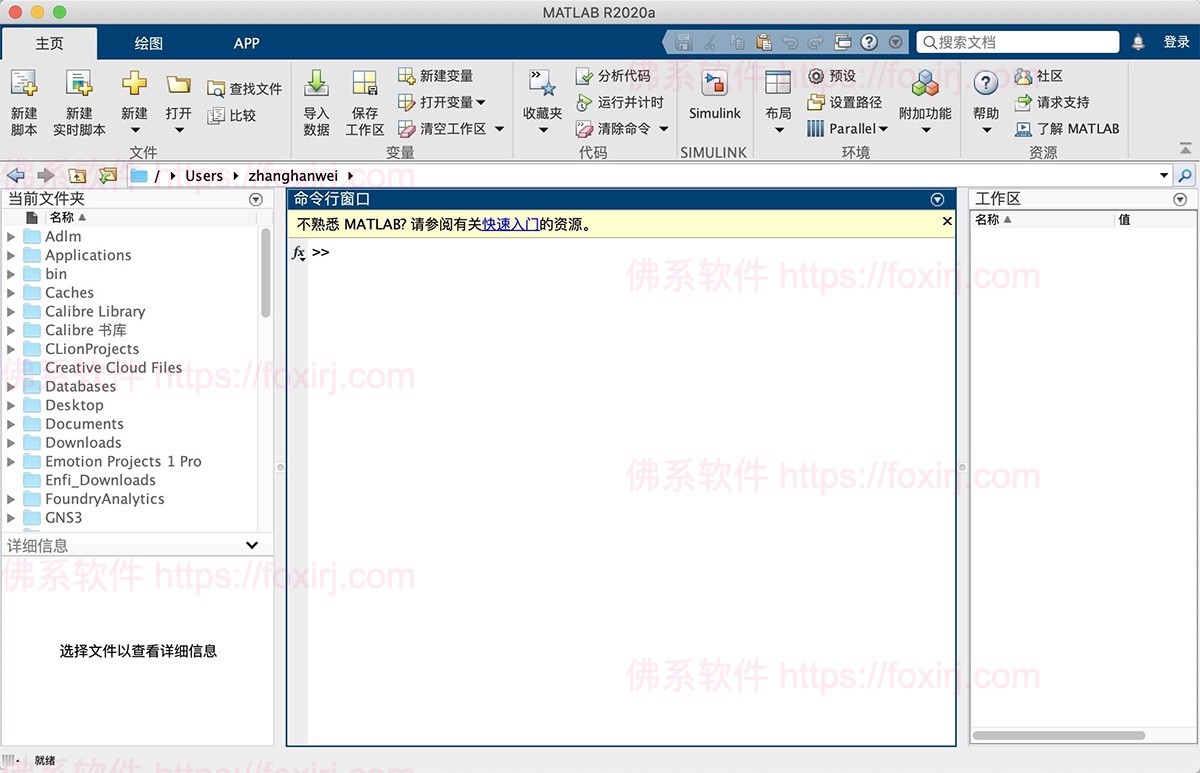Open 设置路径 (Set Path) tool
This screenshot has height=773, width=1200.
point(816,102)
